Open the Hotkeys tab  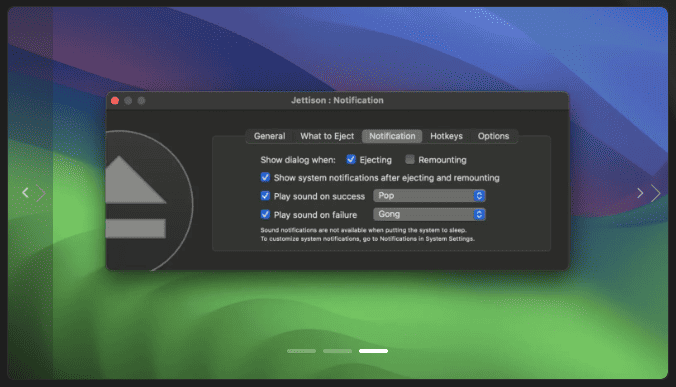point(446,136)
